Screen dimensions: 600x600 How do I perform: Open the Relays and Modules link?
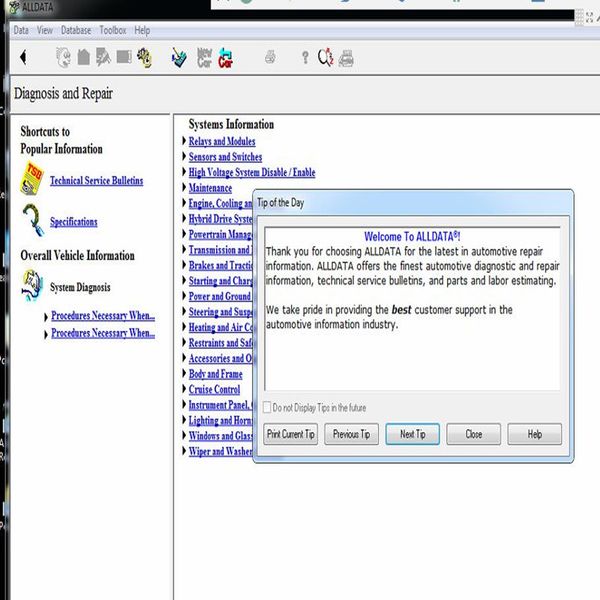click(x=222, y=141)
